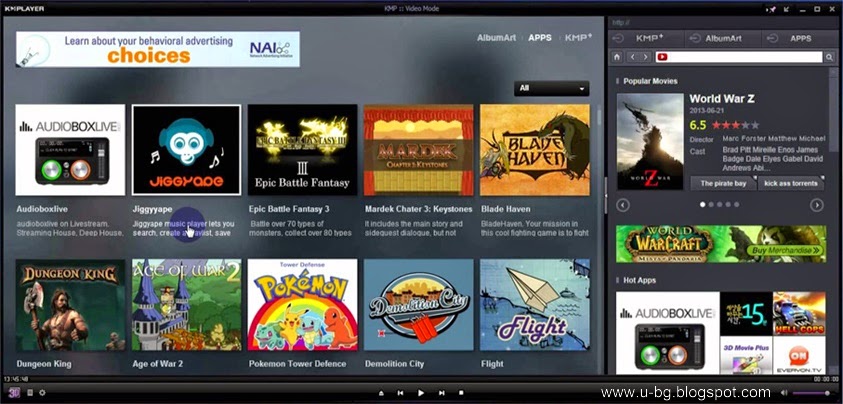Open Pokemon Tower Defence tile

point(303,304)
